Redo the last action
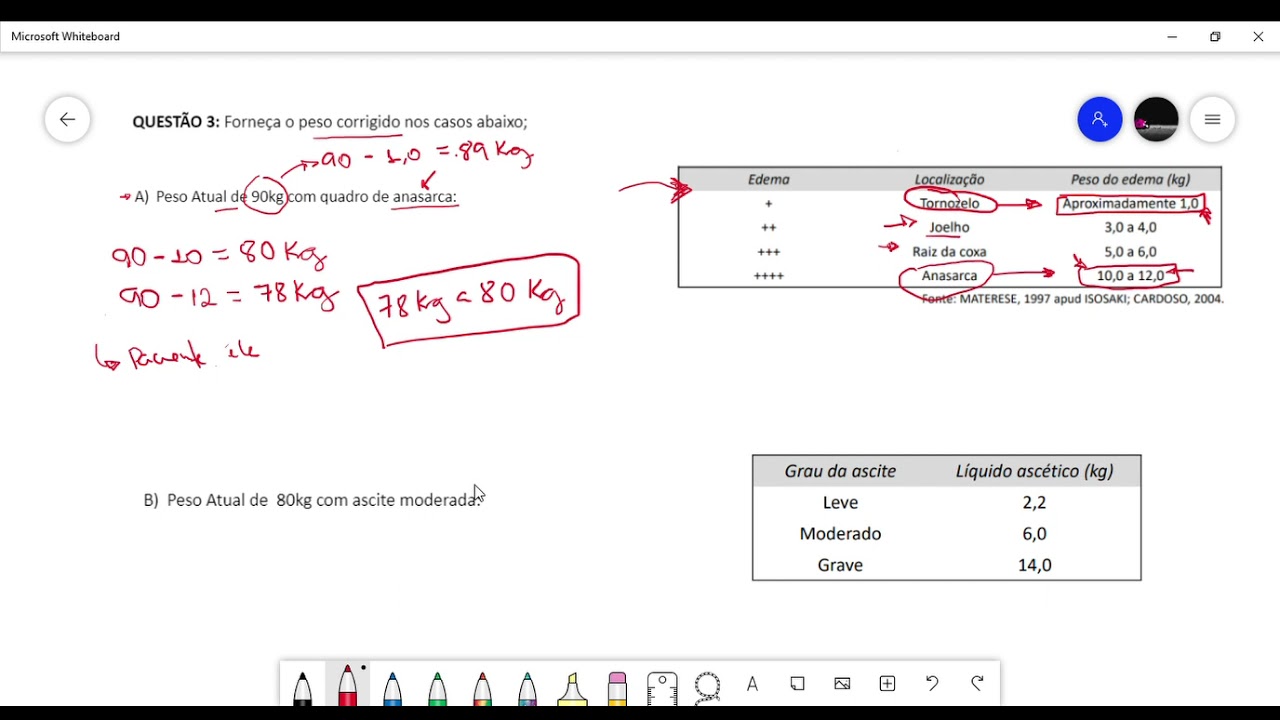Viewport: 1280px width, 720px height. click(977, 684)
